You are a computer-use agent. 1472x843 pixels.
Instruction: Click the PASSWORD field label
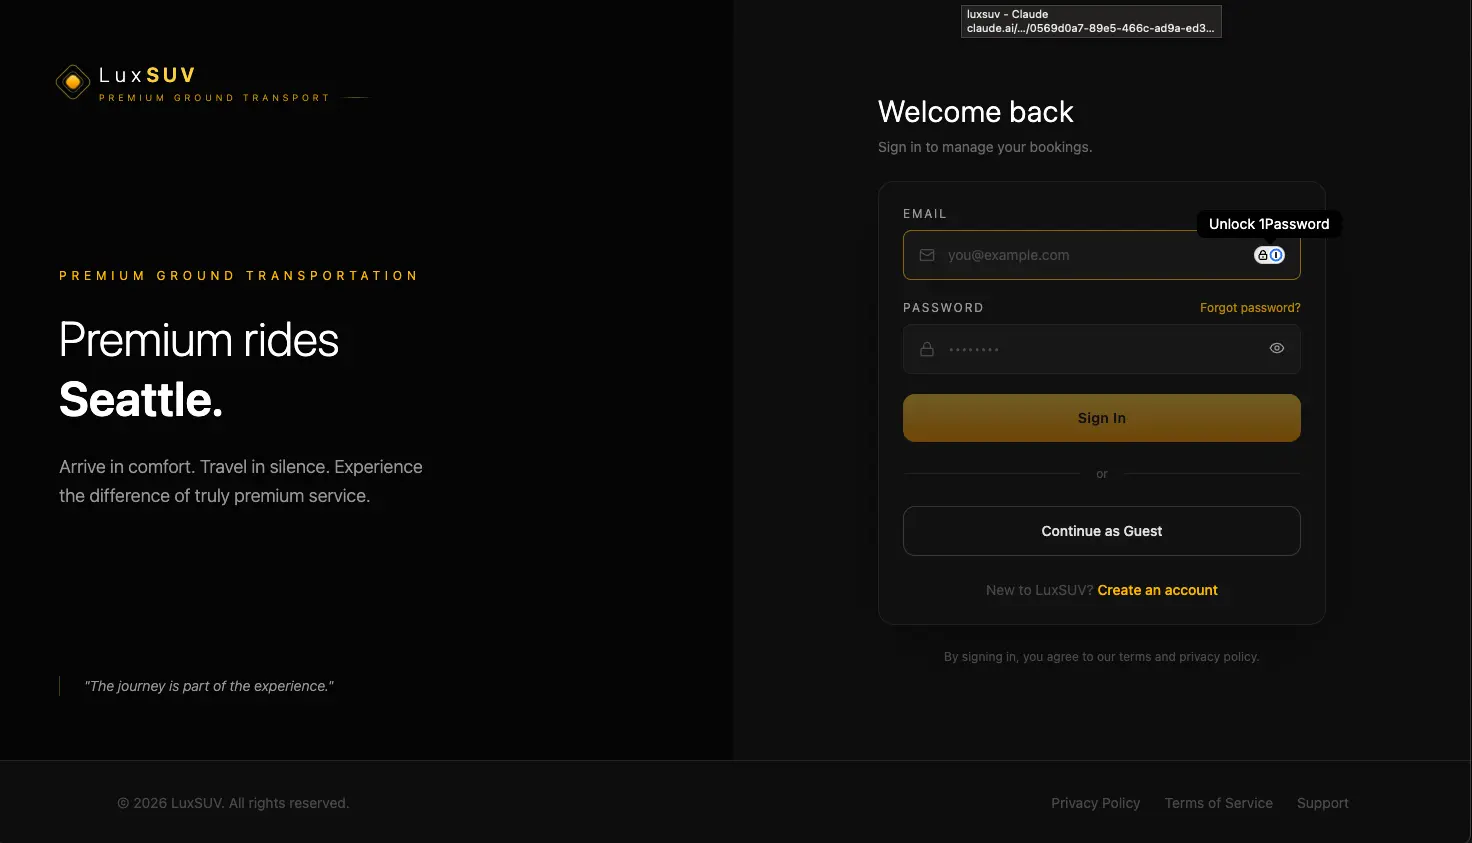click(x=943, y=308)
